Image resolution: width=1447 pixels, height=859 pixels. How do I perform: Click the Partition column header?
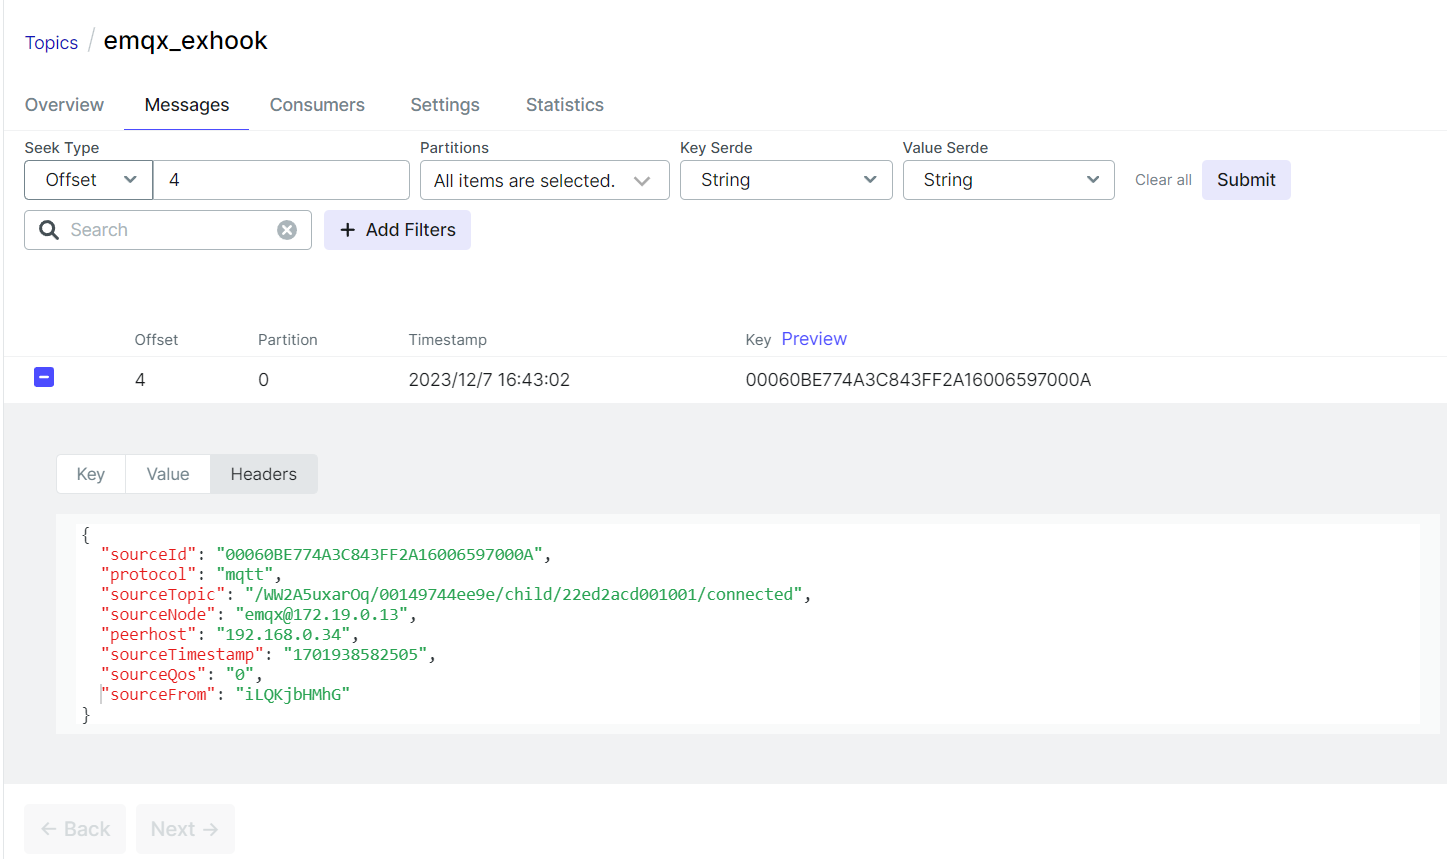click(288, 340)
